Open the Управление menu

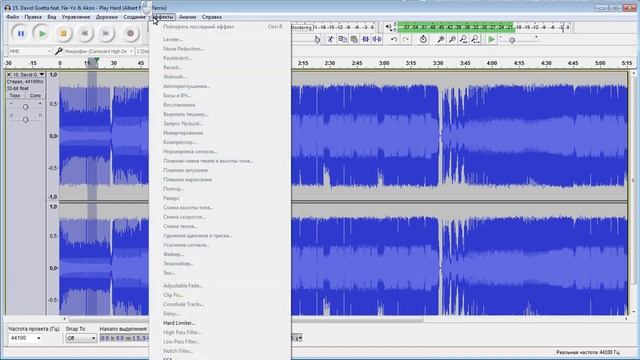[x=76, y=17]
